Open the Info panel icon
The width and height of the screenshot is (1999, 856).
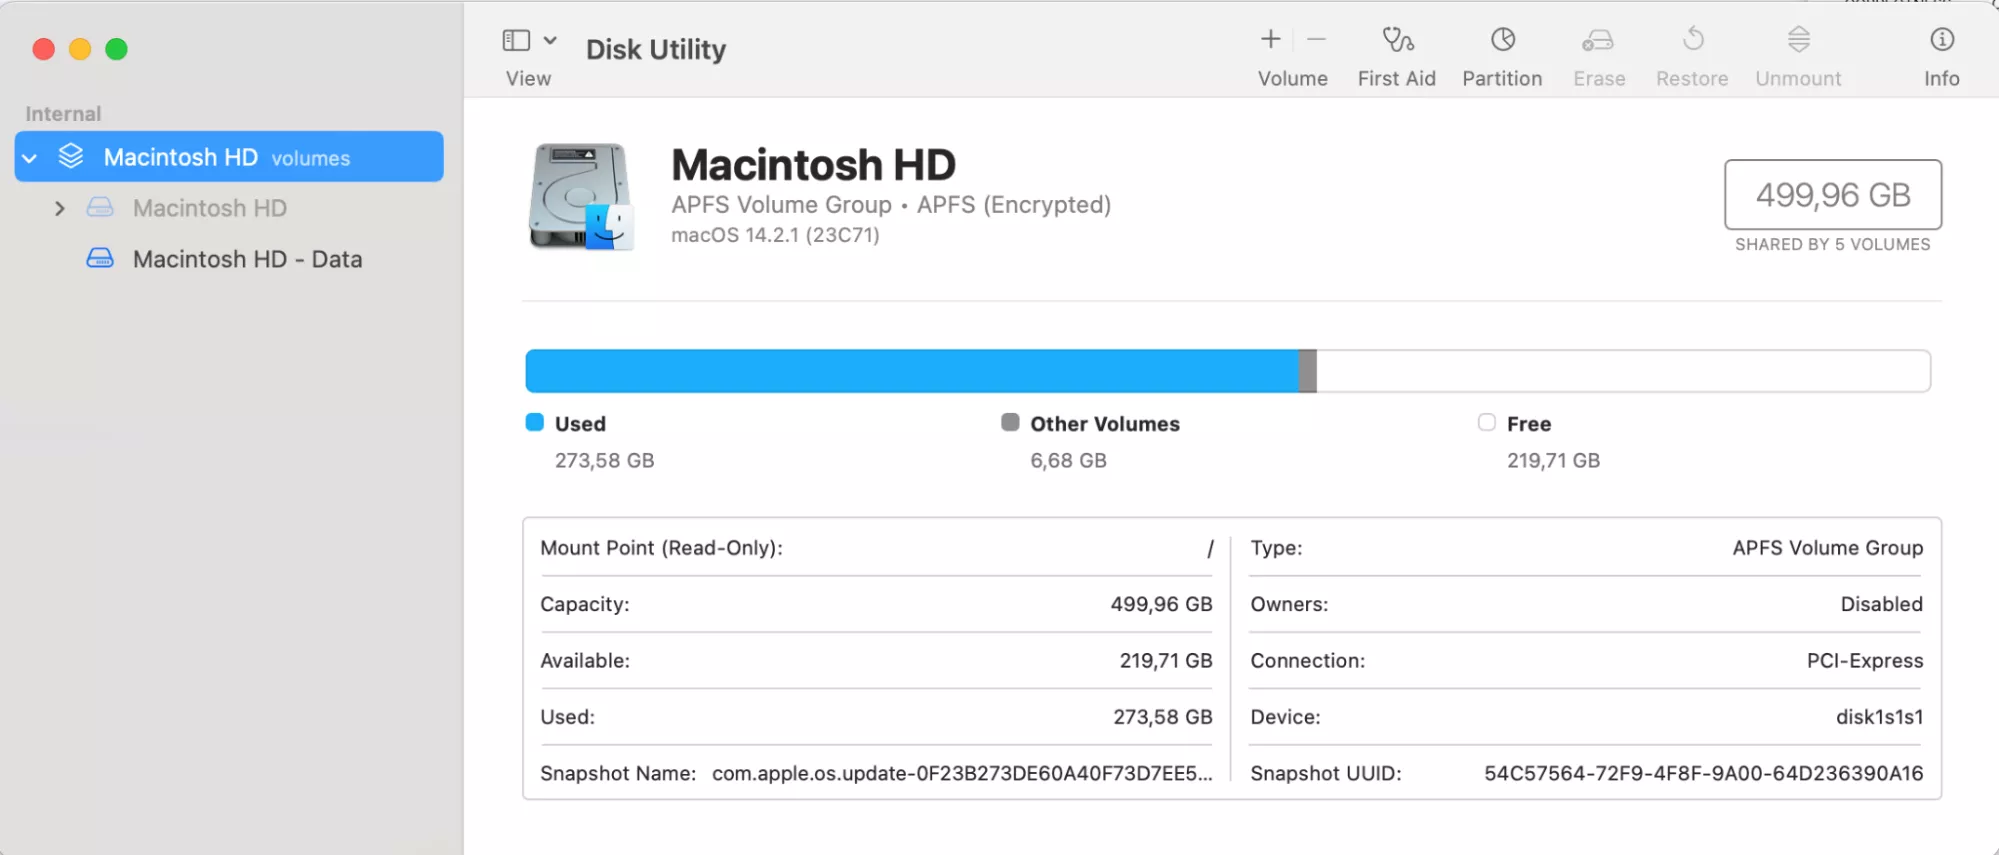click(x=1941, y=40)
